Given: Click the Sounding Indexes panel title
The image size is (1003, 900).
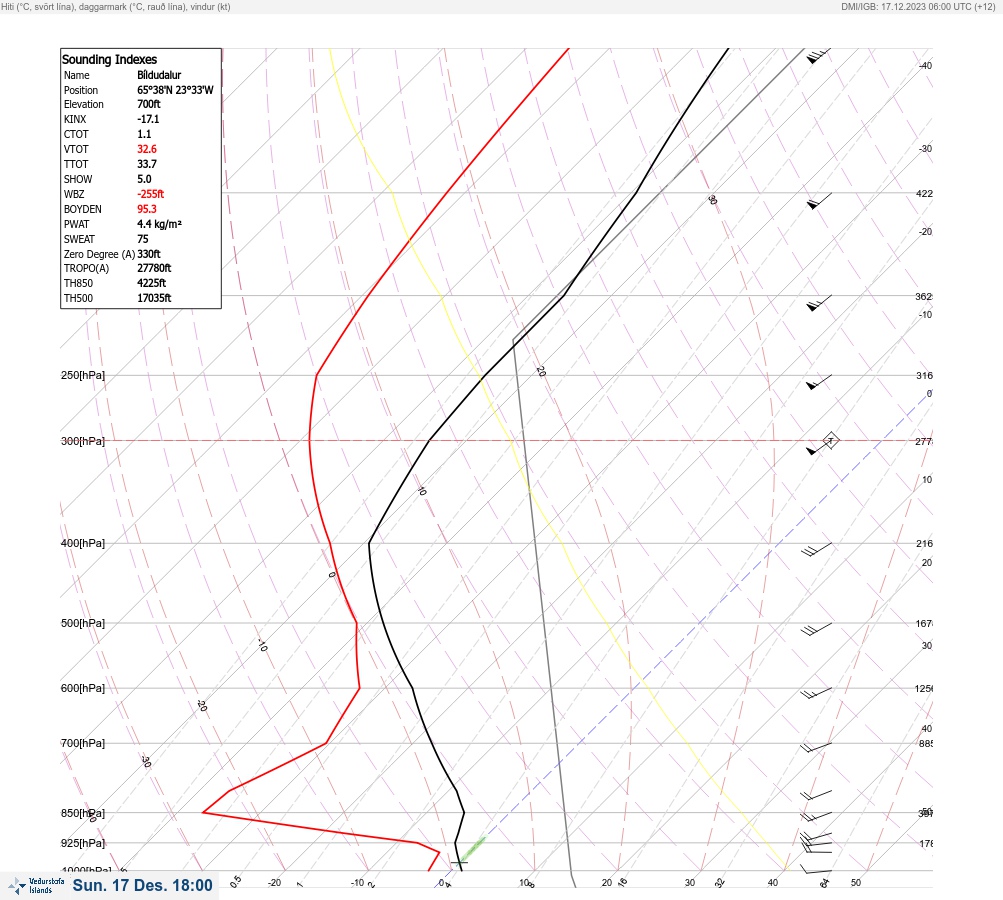Looking at the screenshot, I should pyautogui.click(x=109, y=59).
